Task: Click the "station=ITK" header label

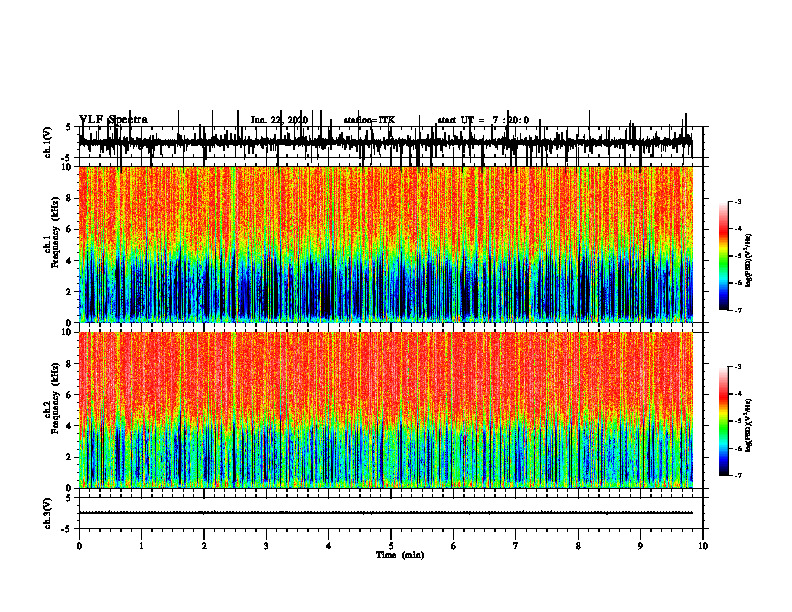Action: pos(369,120)
